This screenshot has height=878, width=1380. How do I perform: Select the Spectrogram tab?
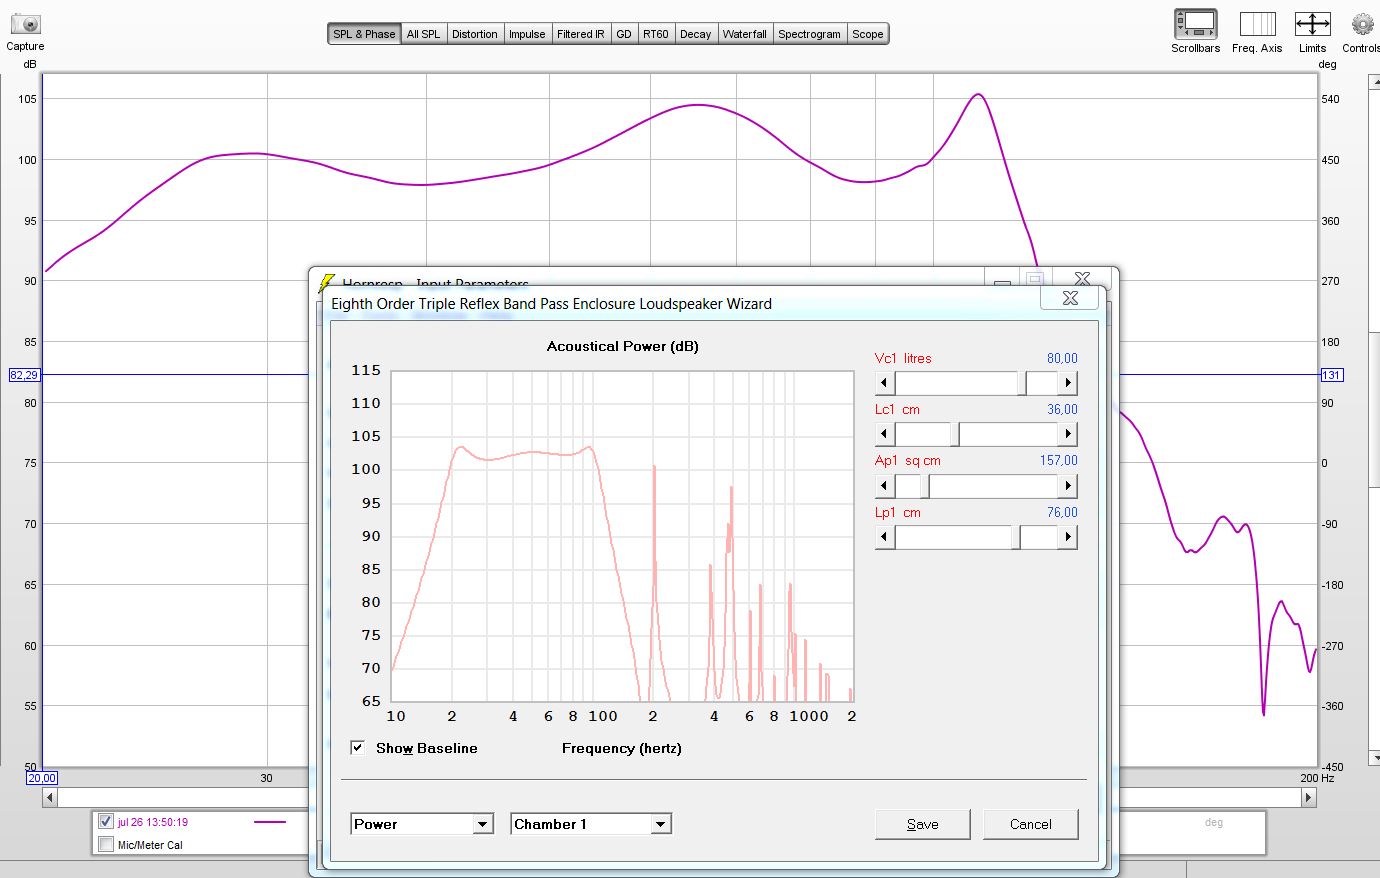809,34
